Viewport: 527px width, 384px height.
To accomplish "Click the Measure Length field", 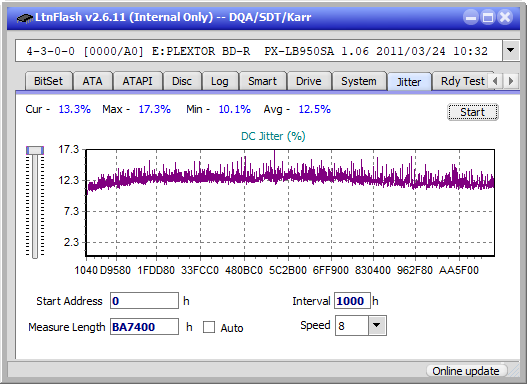I will pyautogui.click(x=145, y=327).
